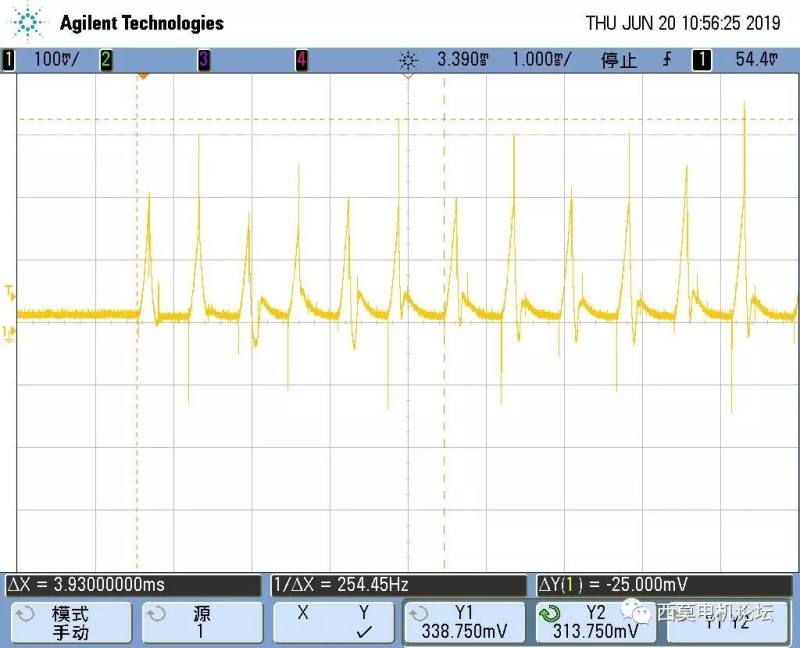Image resolution: width=800 pixels, height=648 pixels.
Task: Select the green channel 2 indicator
Action: 105,60
